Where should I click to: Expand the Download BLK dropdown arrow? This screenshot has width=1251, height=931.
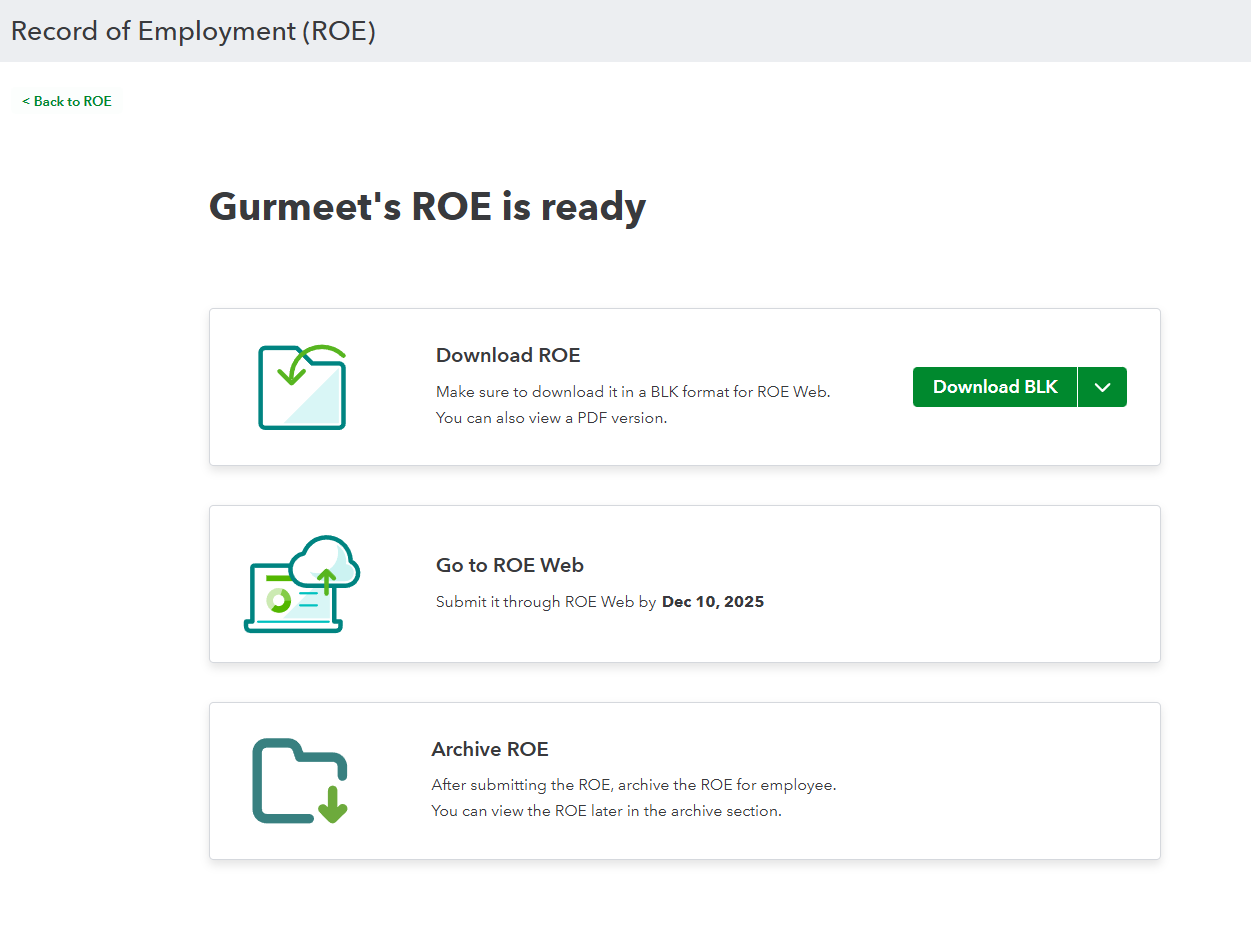[1102, 387]
